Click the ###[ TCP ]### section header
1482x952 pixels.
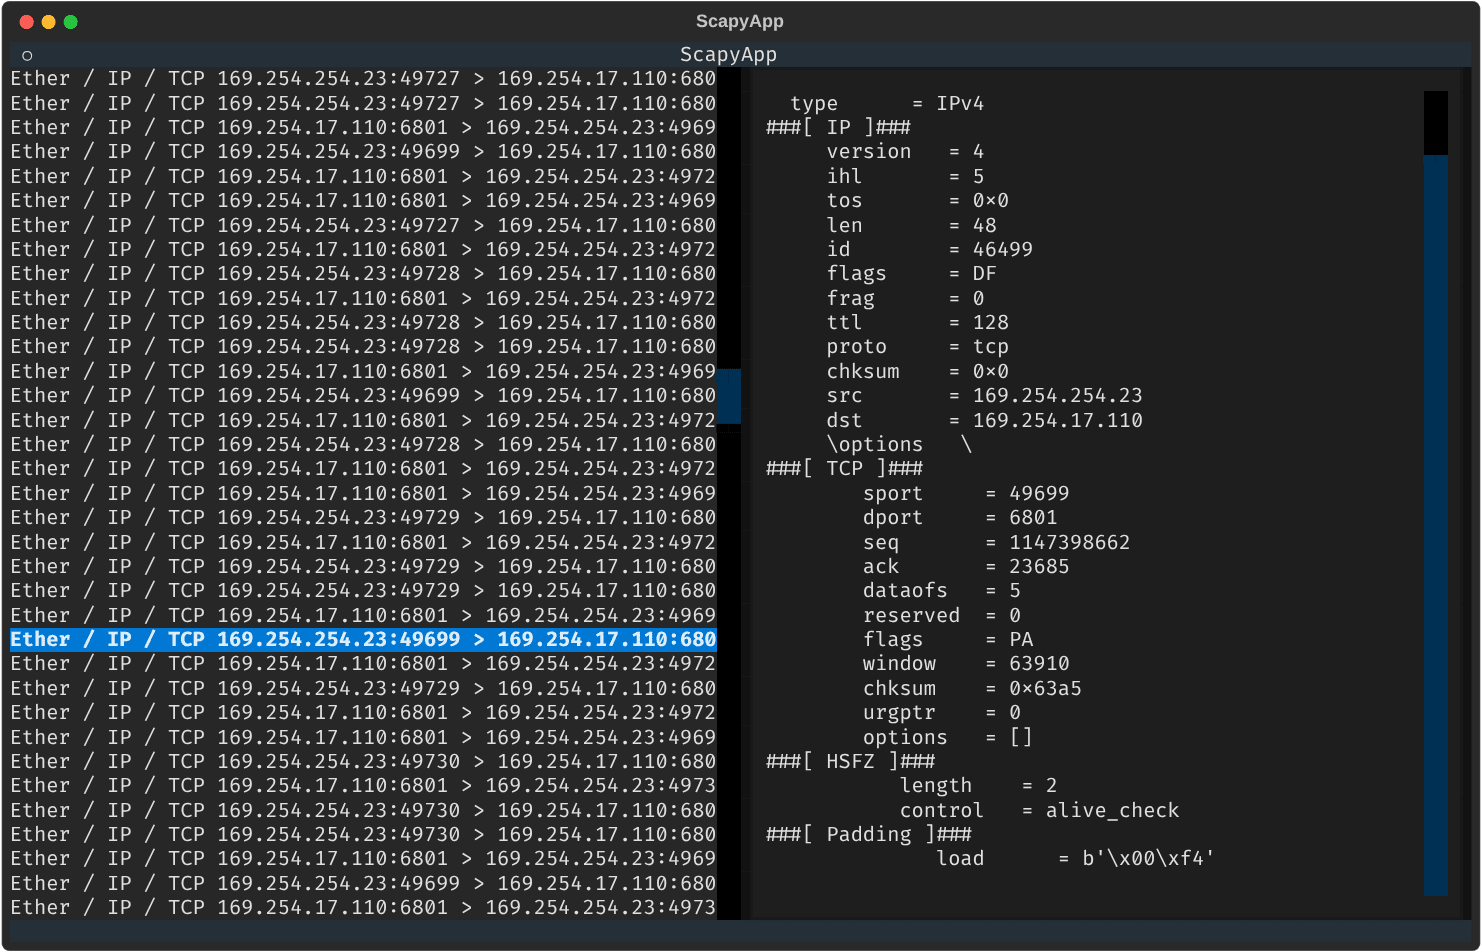tap(845, 468)
